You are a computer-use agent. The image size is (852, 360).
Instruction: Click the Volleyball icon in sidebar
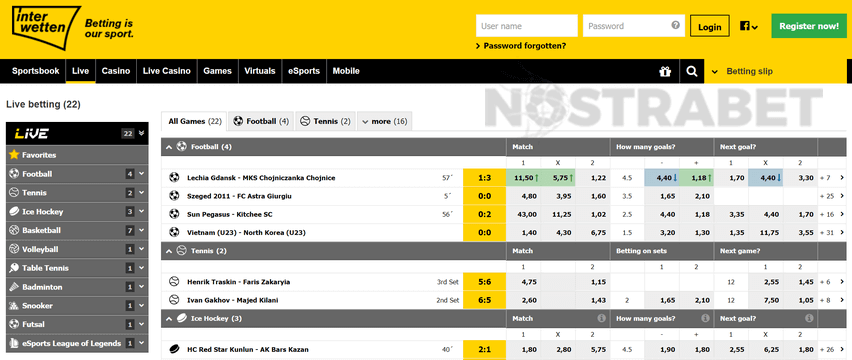[14, 249]
